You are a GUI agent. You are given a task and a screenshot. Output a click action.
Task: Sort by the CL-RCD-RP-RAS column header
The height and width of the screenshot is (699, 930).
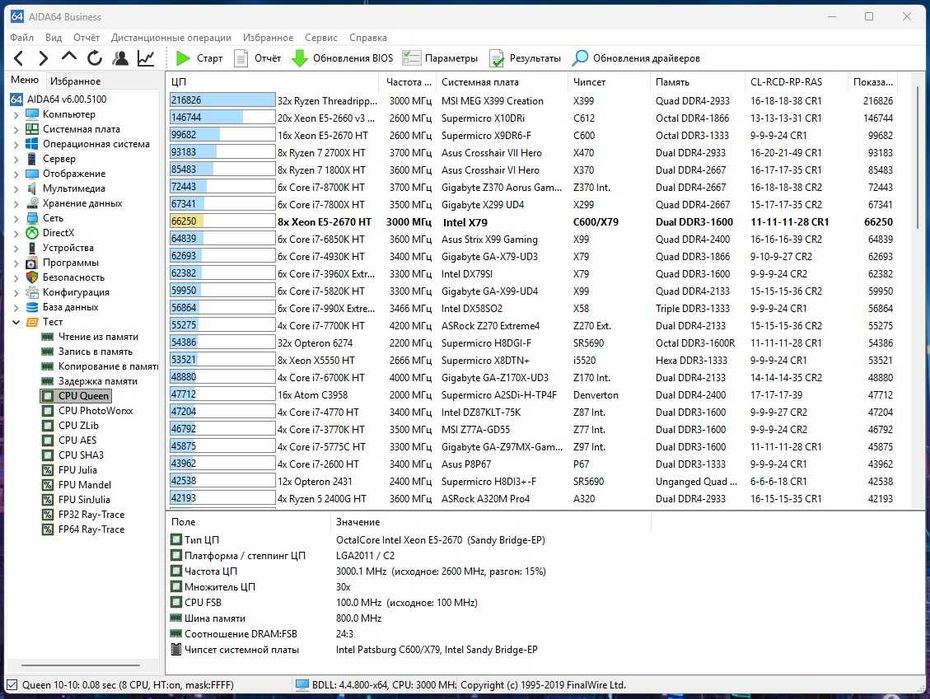[x=795, y=82]
